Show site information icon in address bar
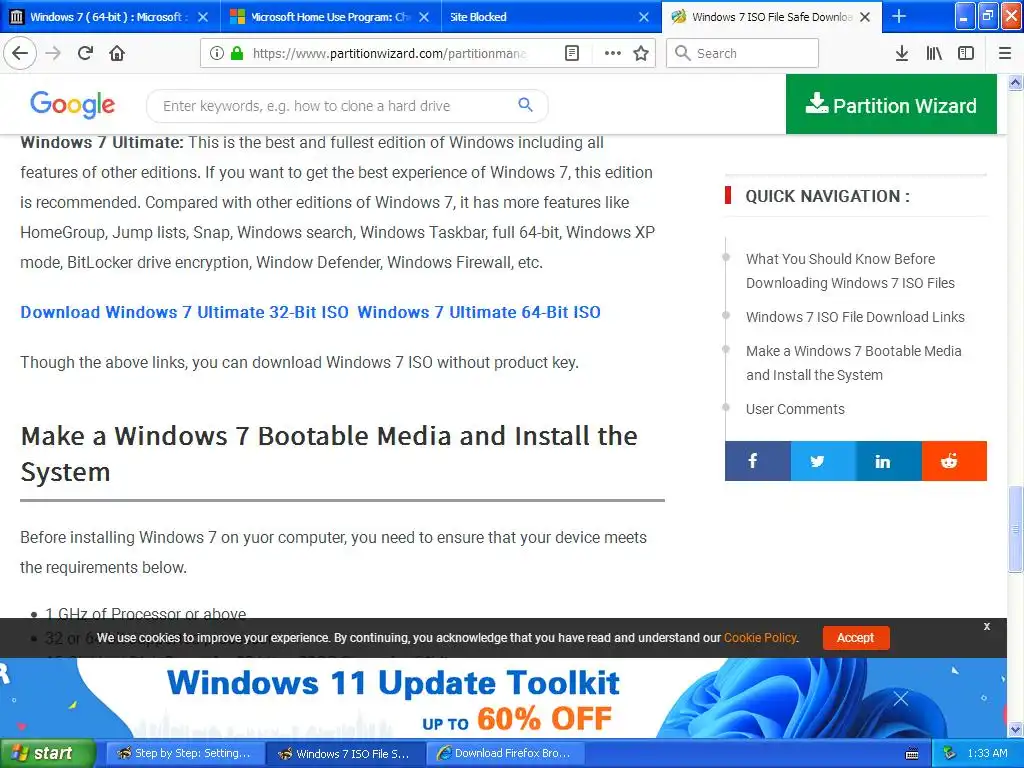This screenshot has width=1024, height=768. [x=217, y=53]
